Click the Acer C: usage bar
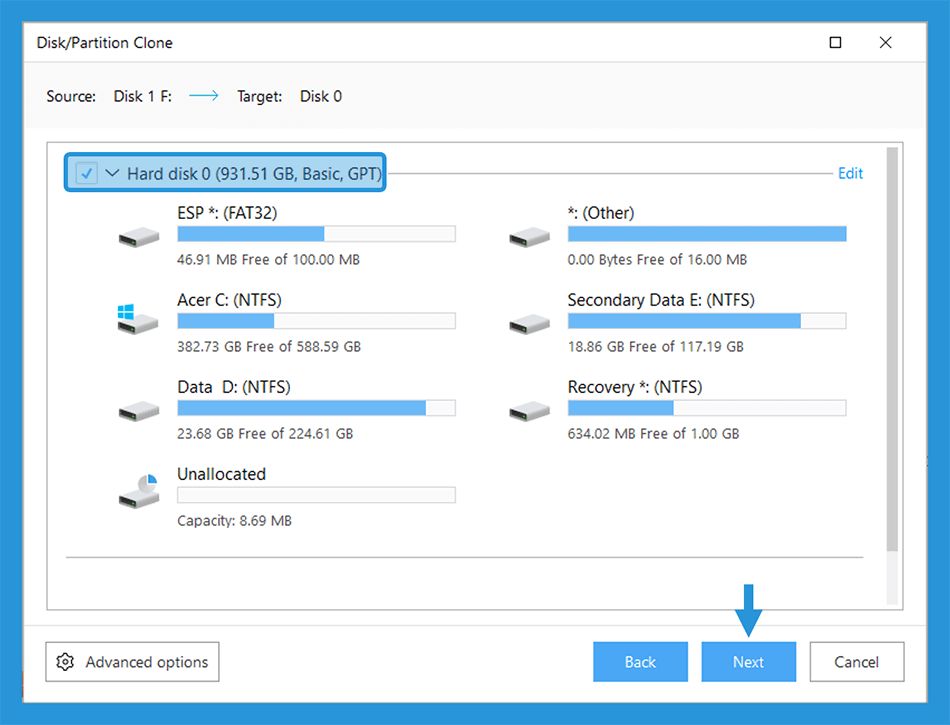The height and width of the screenshot is (725, 950). pos(316,321)
